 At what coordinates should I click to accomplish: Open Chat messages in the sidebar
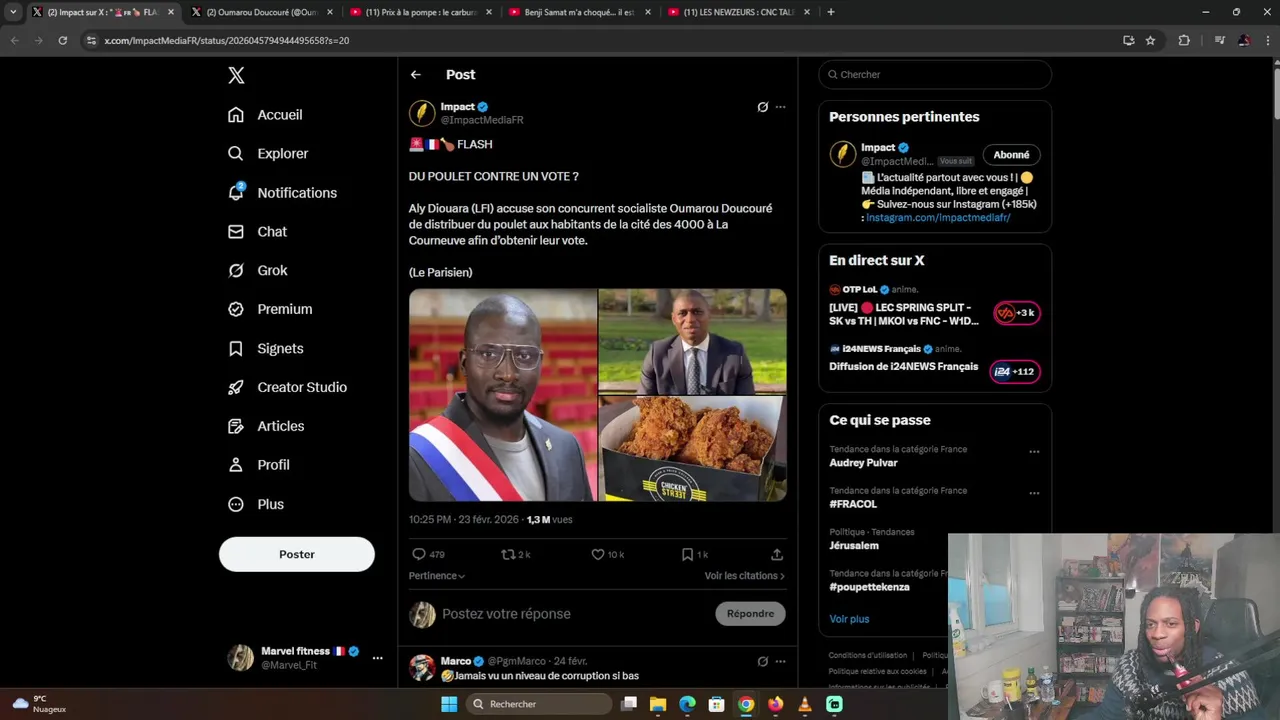click(258, 232)
